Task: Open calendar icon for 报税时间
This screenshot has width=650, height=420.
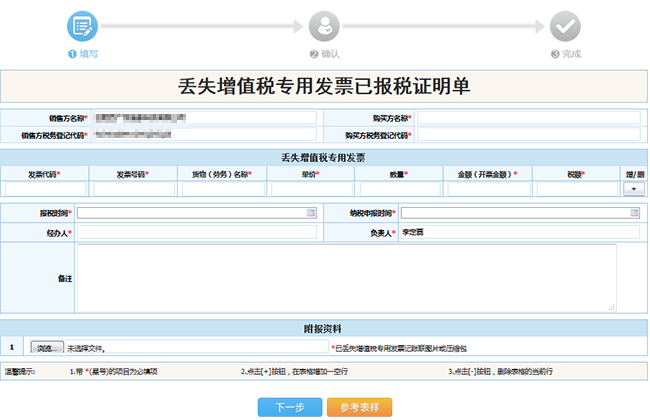Action: click(x=311, y=213)
